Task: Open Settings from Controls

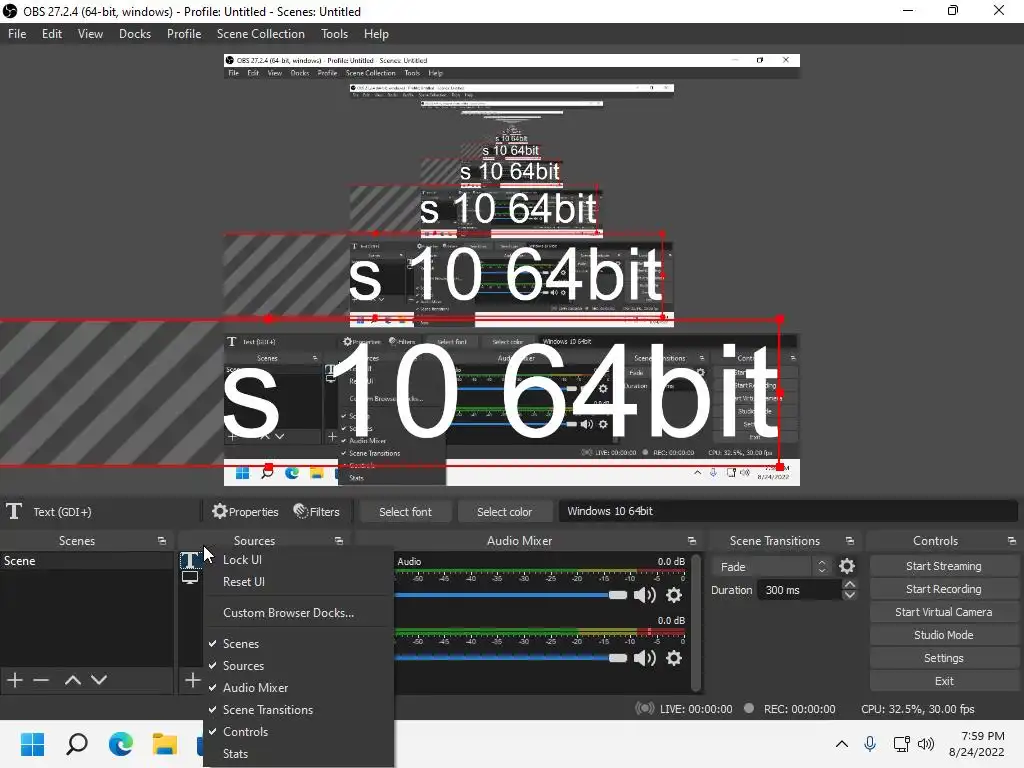Action: click(943, 658)
